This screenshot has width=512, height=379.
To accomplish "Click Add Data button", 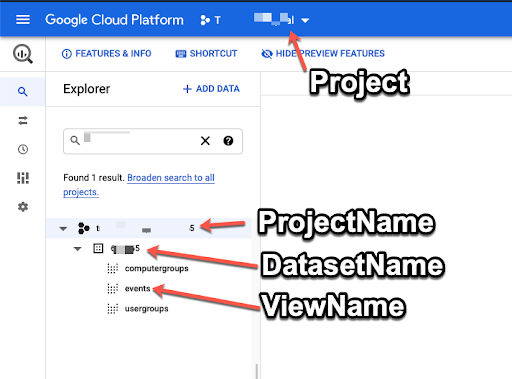I will tap(211, 89).
